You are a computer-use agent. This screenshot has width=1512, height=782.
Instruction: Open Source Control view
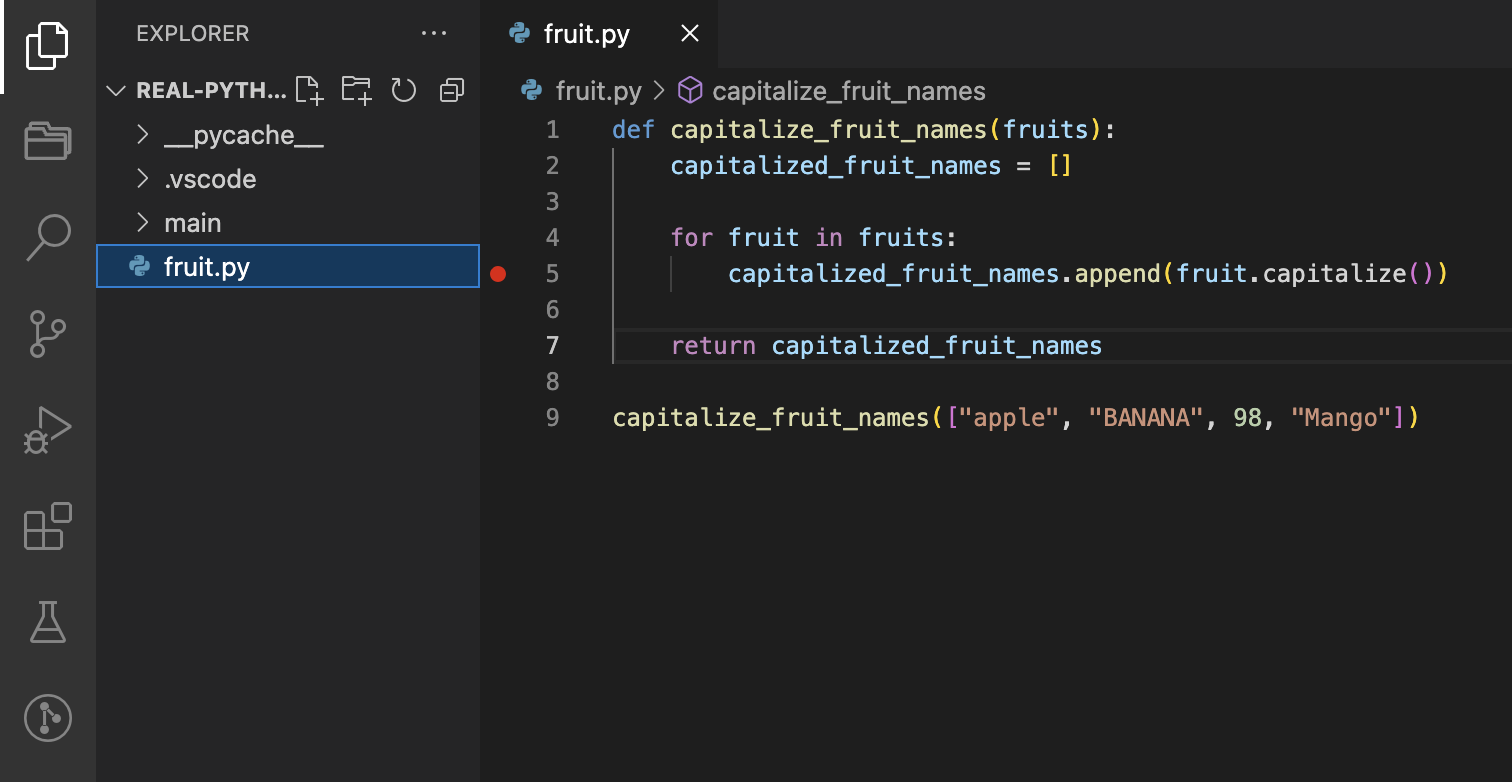pos(46,334)
